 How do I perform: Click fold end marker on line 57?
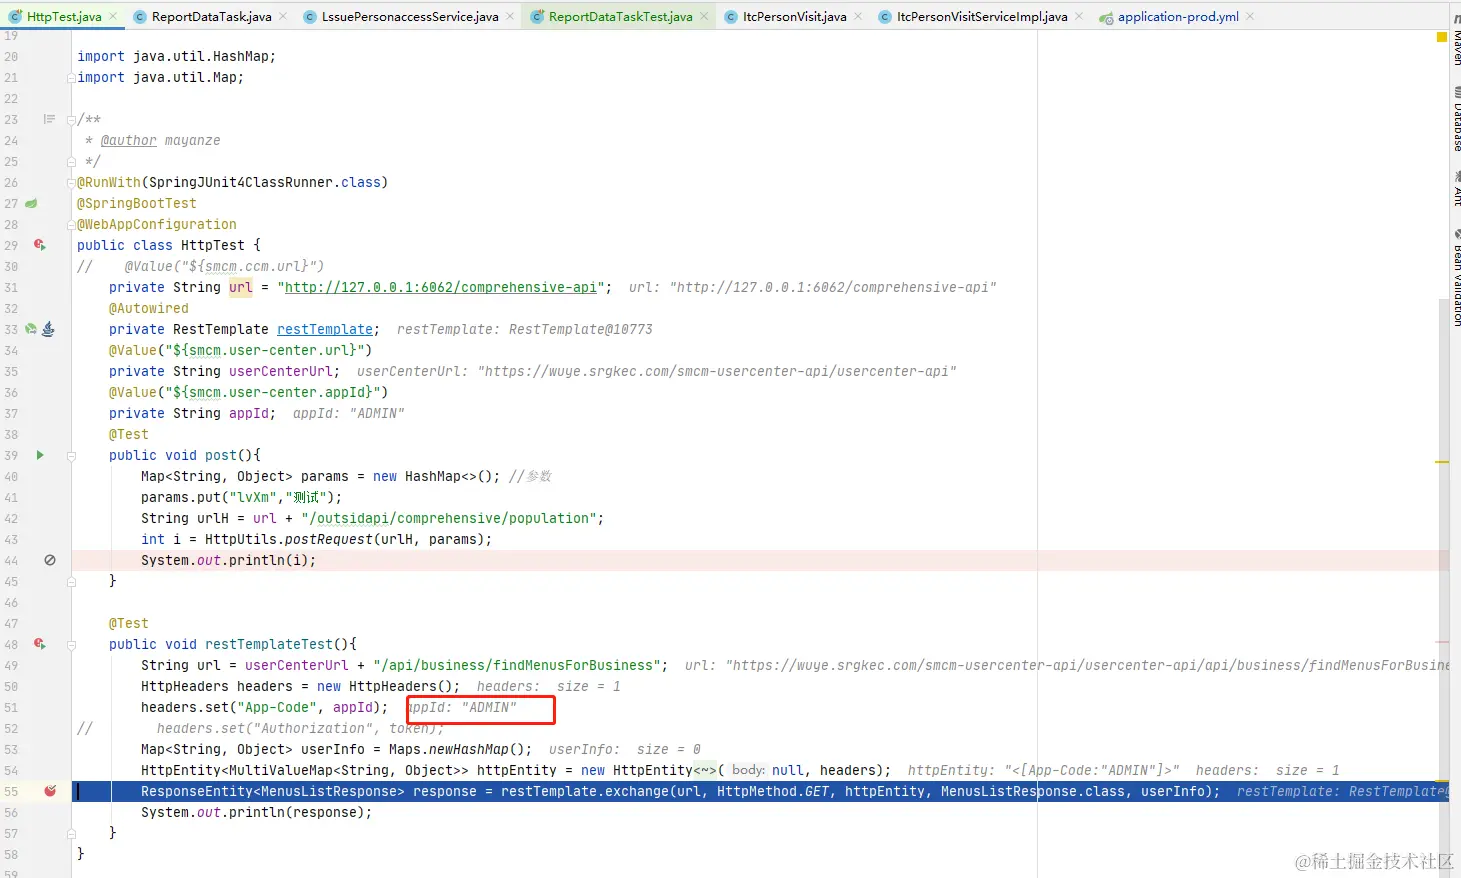pos(71,833)
